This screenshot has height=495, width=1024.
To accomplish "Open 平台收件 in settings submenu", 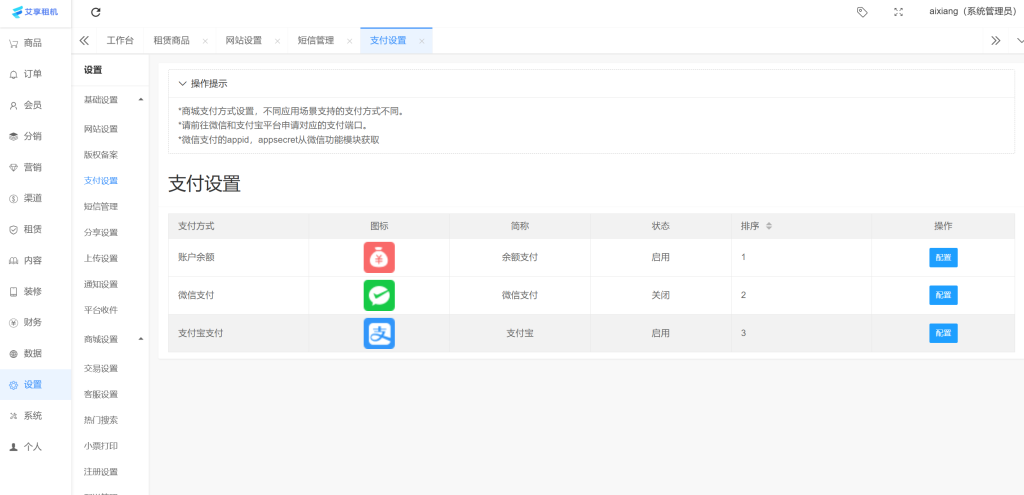I will (101, 310).
